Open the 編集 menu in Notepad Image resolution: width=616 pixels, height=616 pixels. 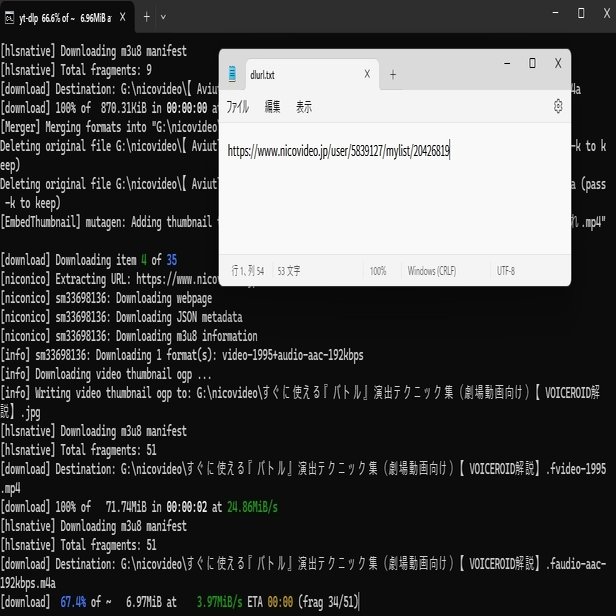tap(272, 106)
